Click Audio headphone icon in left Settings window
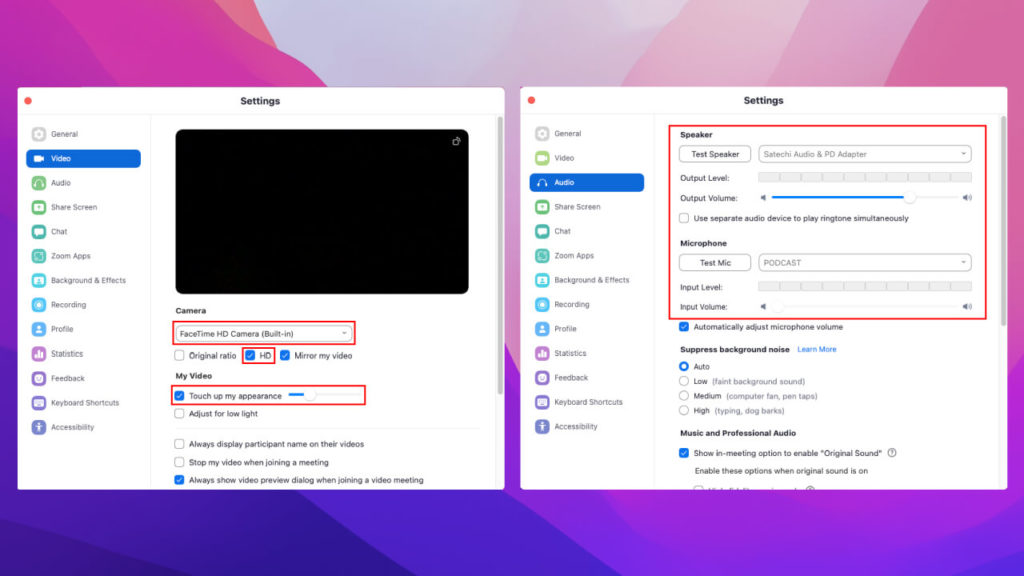Screen dimensions: 1024x576 39,183
